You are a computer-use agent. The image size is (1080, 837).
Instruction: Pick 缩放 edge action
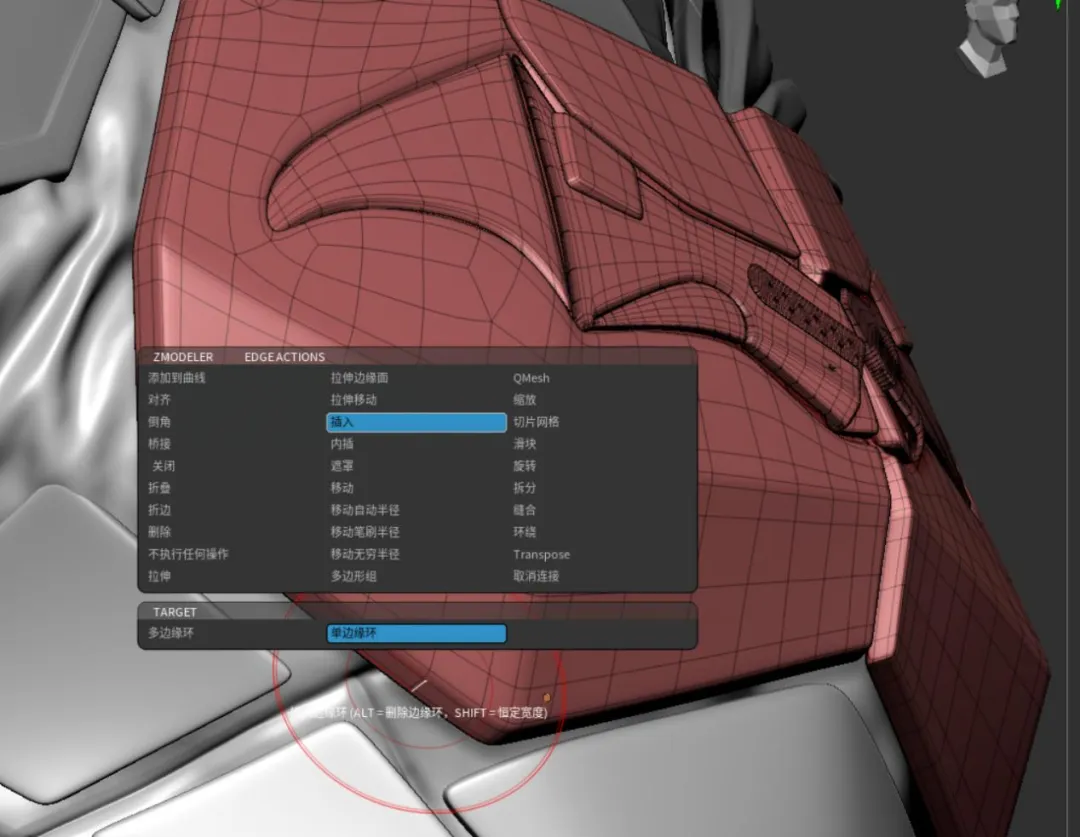pyautogui.click(x=524, y=400)
